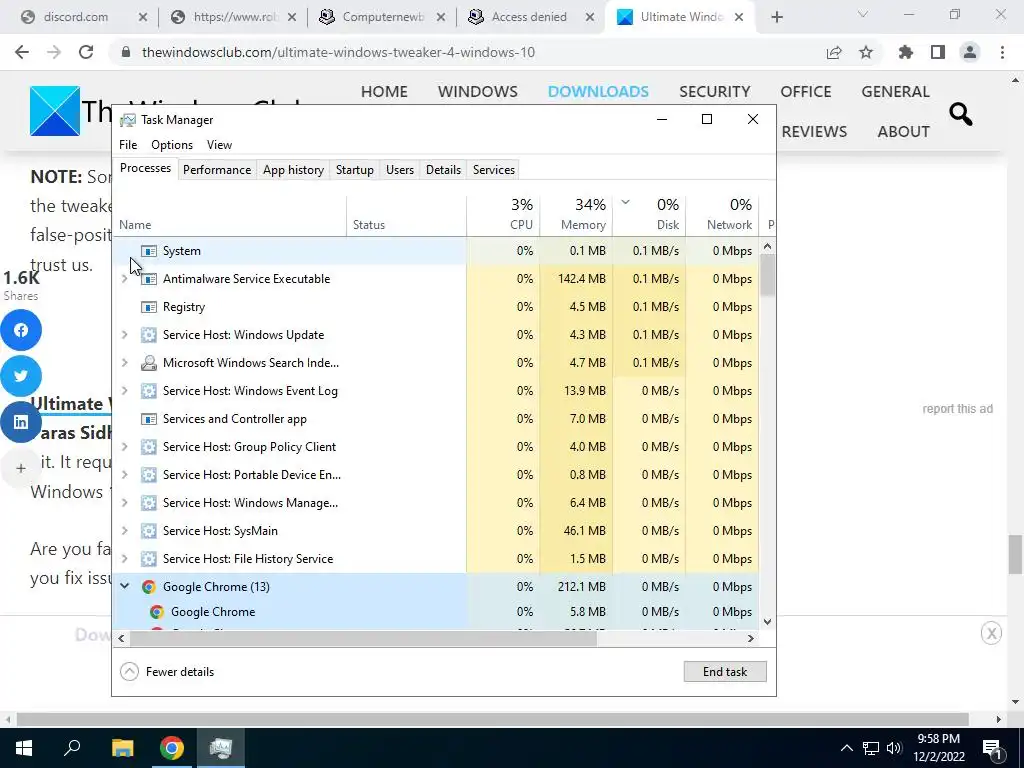
Task: Sort processes by CPU column
Action: point(503,215)
